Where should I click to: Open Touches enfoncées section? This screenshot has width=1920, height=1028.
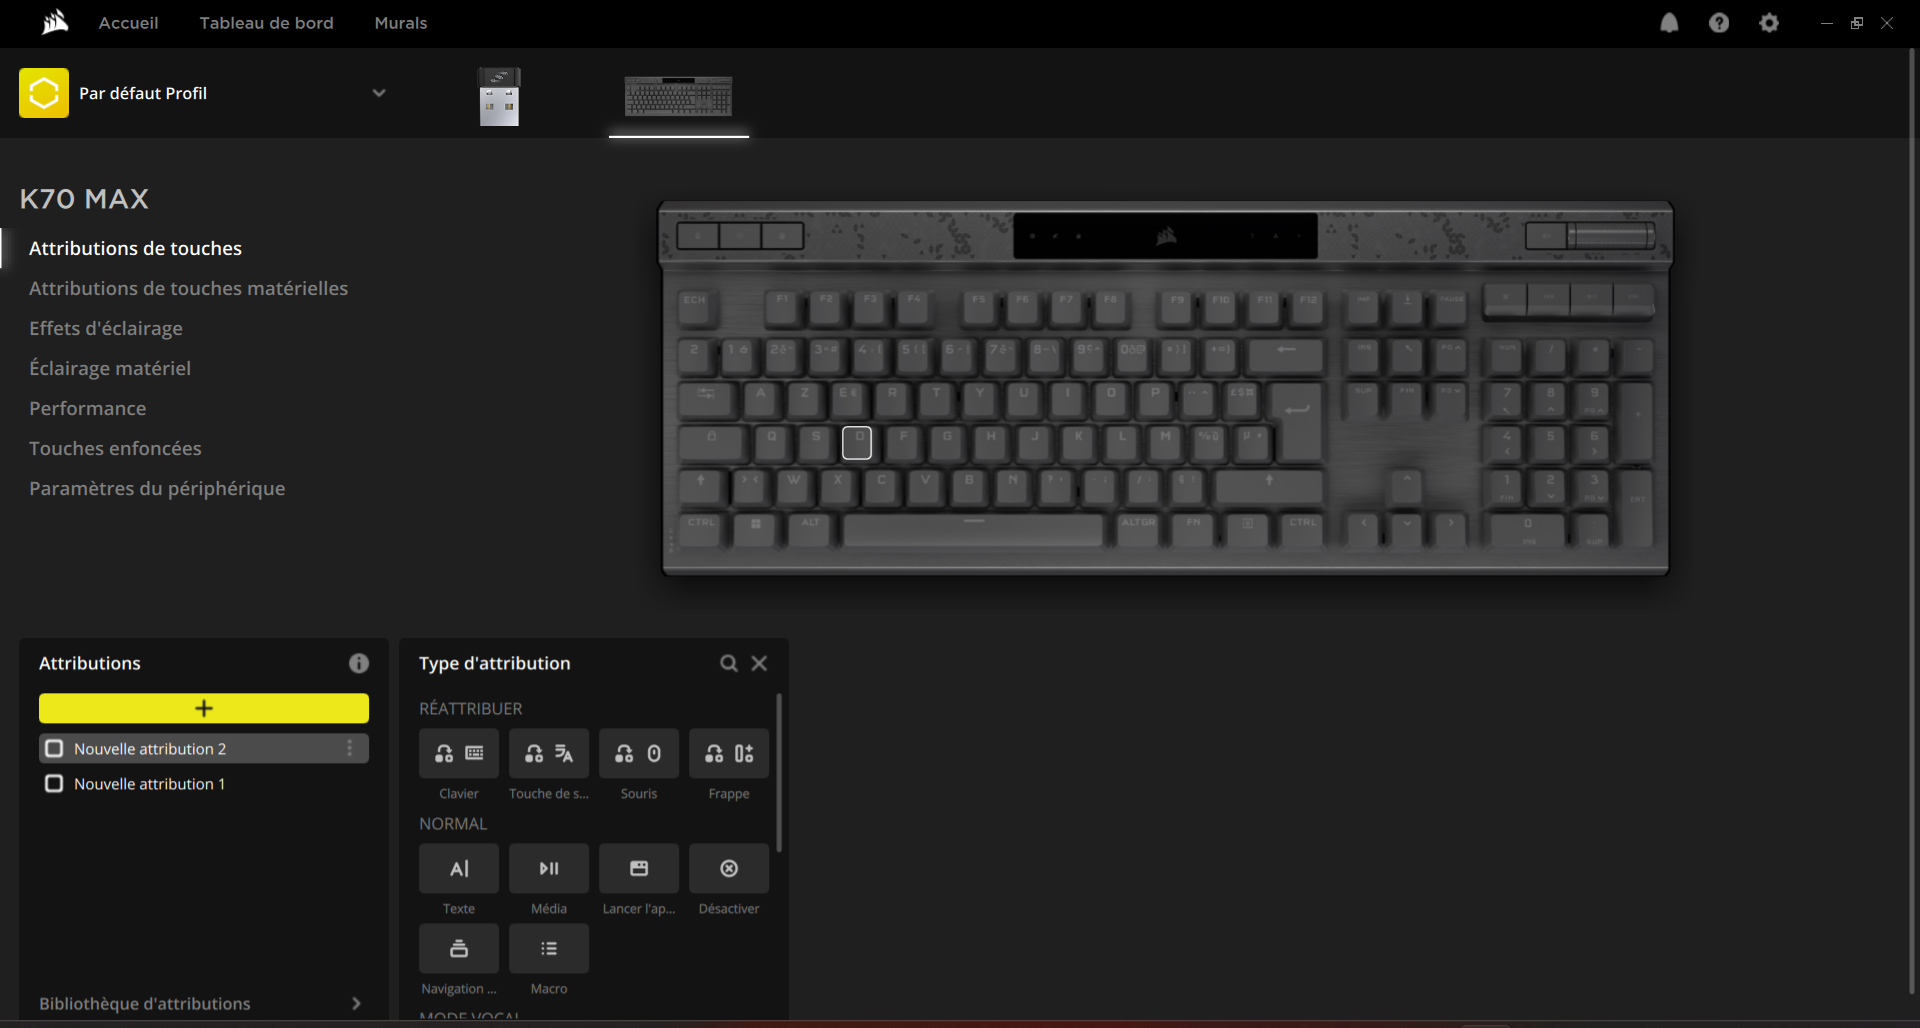[115, 448]
